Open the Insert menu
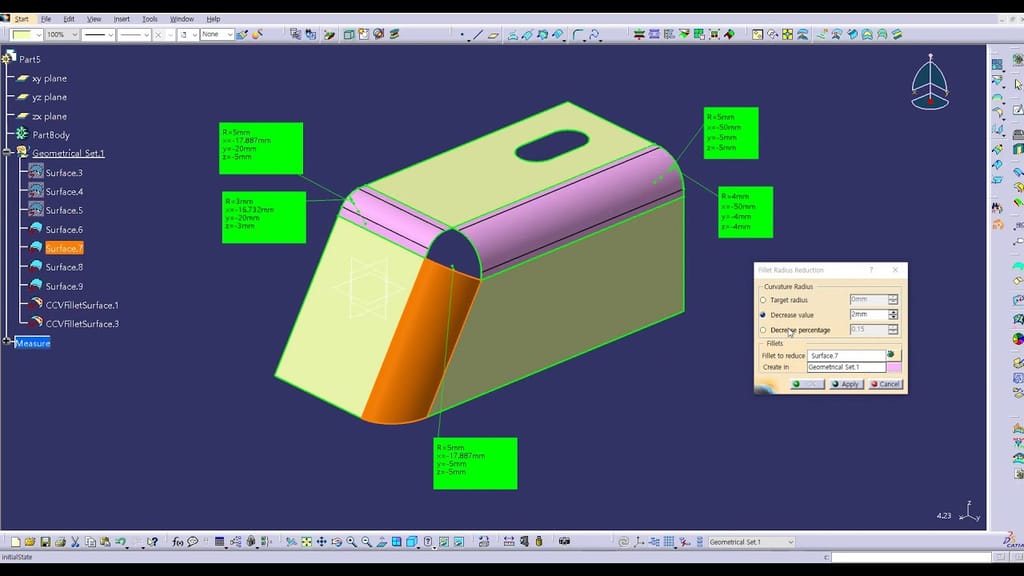Screen dimensions: 1024x576 point(121,19)
